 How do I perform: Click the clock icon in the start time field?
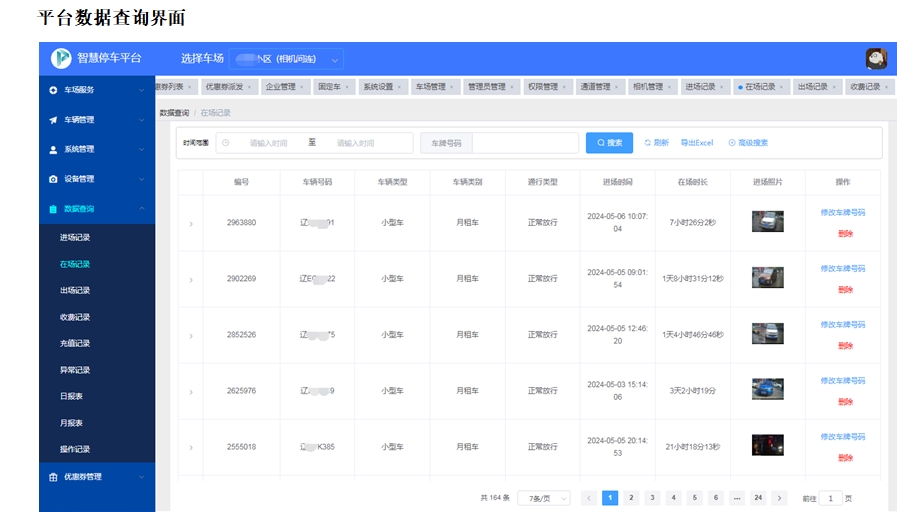click(x=226, y=143)
